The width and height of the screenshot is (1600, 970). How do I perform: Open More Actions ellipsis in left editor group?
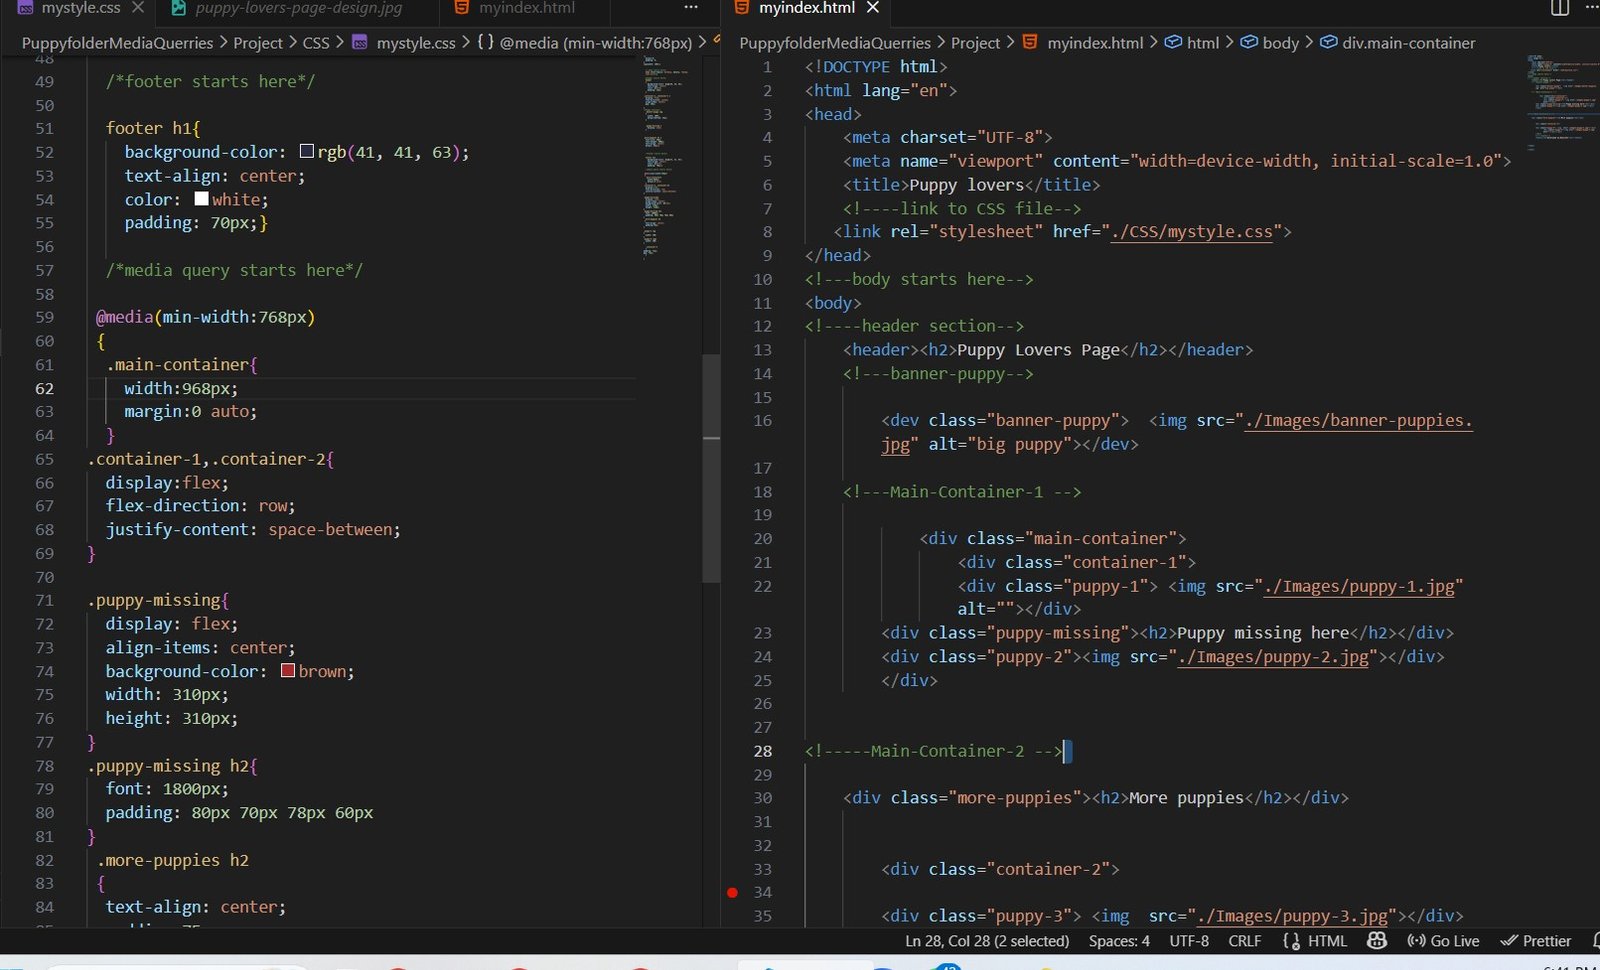(691, 8)
